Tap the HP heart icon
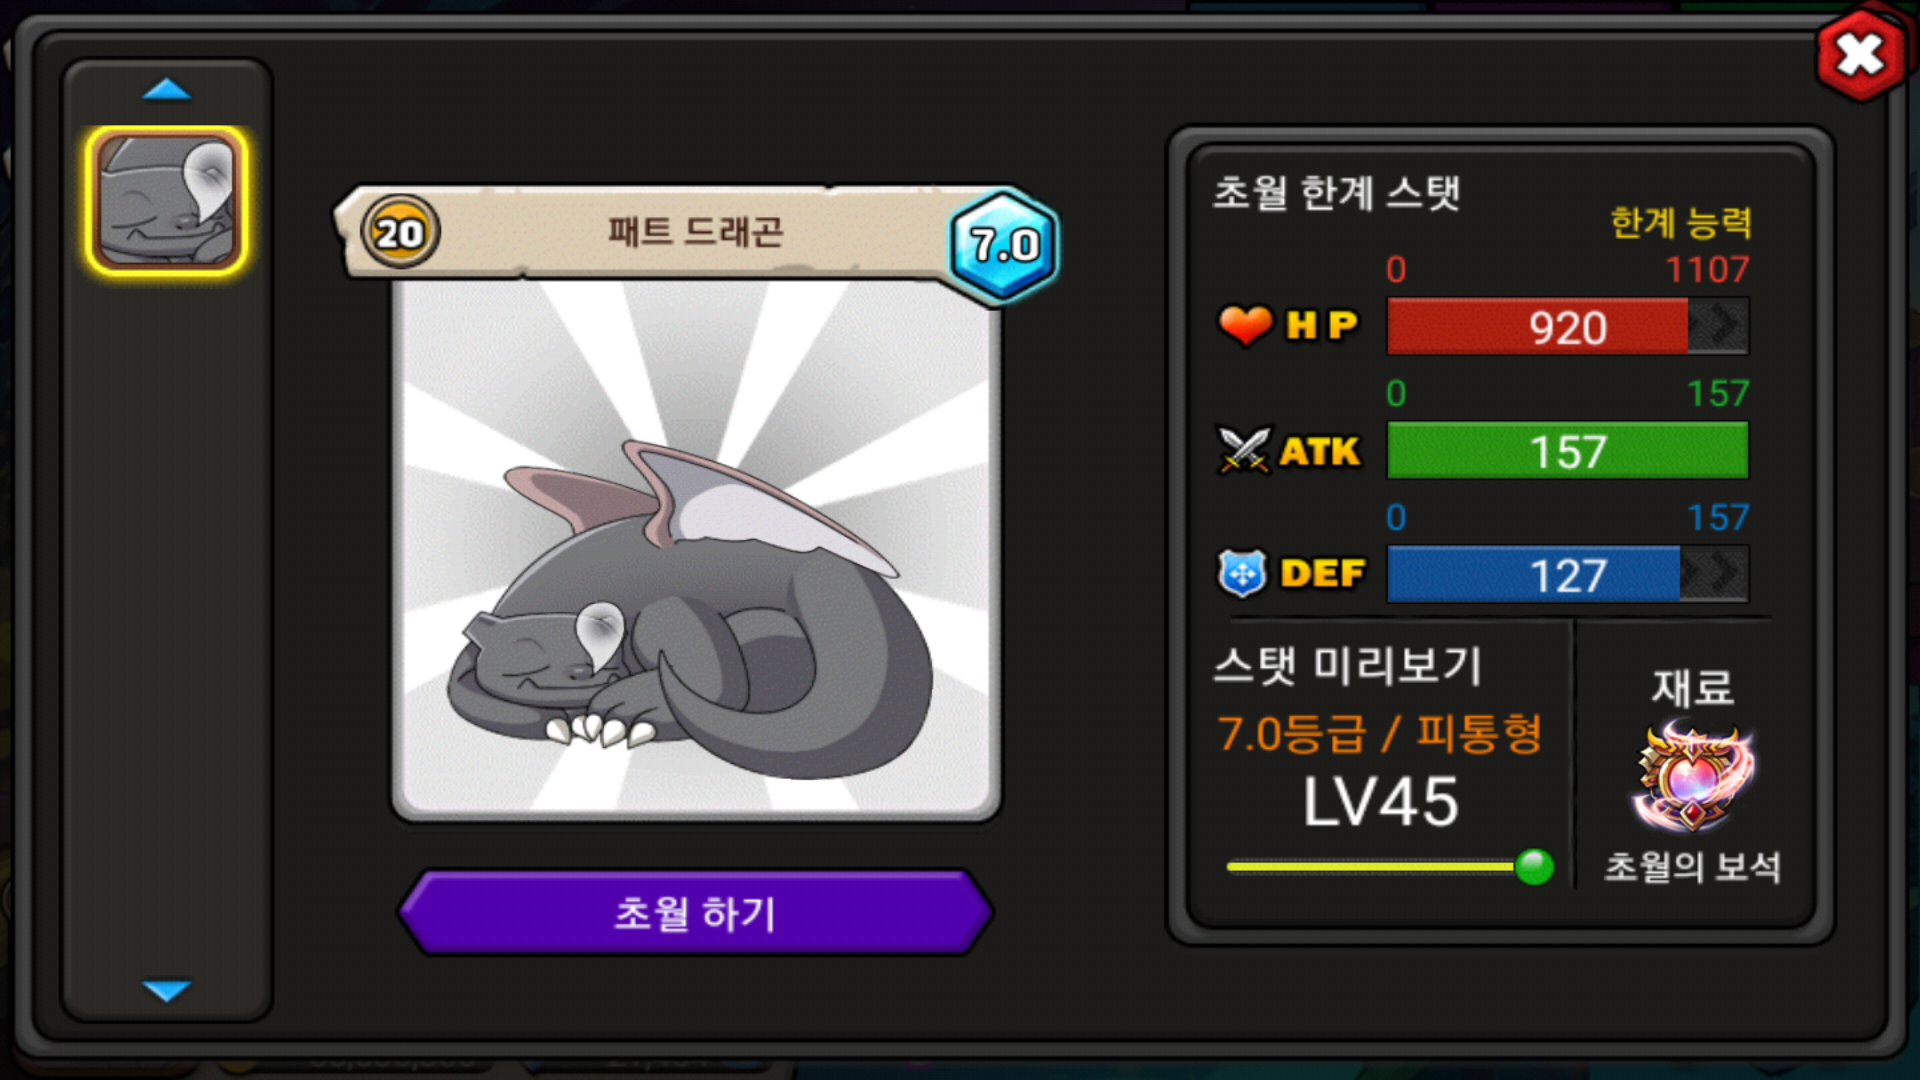The height and width of the screenshot is (1080, 1920). [1244, 325]
